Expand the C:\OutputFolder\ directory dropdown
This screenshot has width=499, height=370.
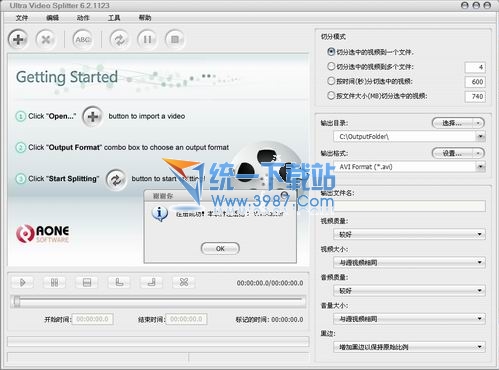pyautogui.click(x=480, y=136)
